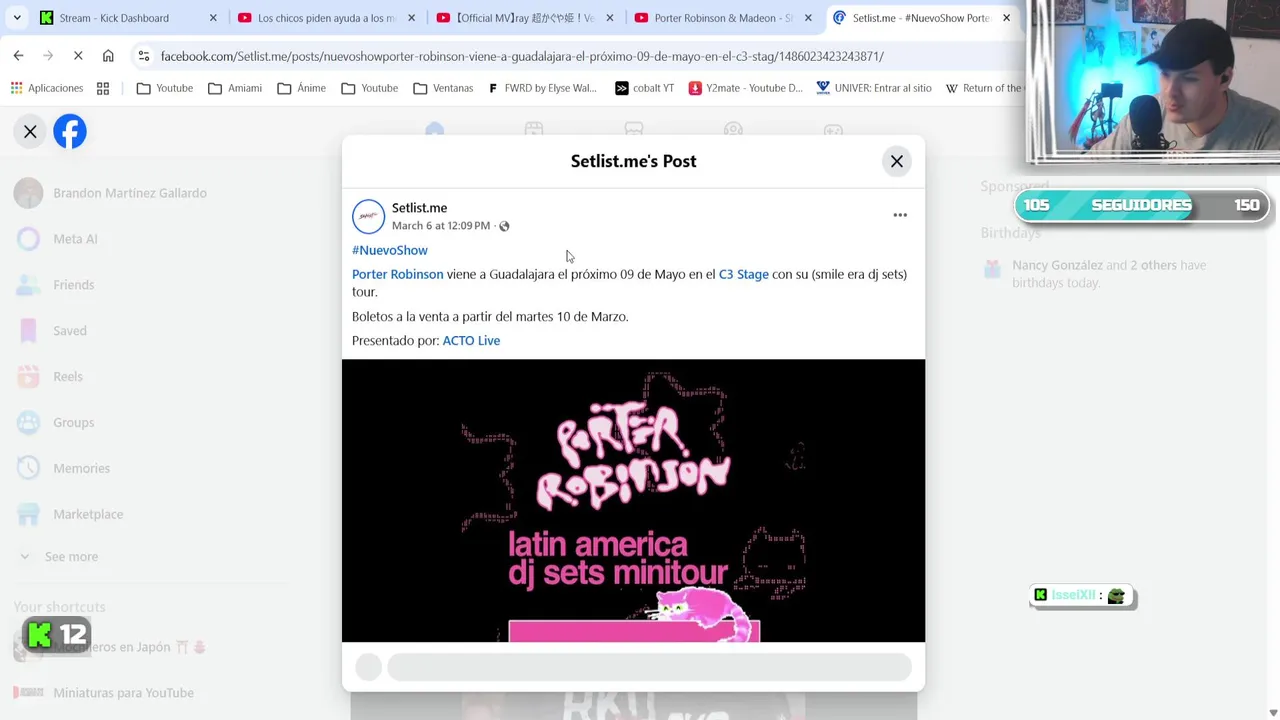
Task: Switch to Stream - Kick Dashboard tab
Action: 128,18
